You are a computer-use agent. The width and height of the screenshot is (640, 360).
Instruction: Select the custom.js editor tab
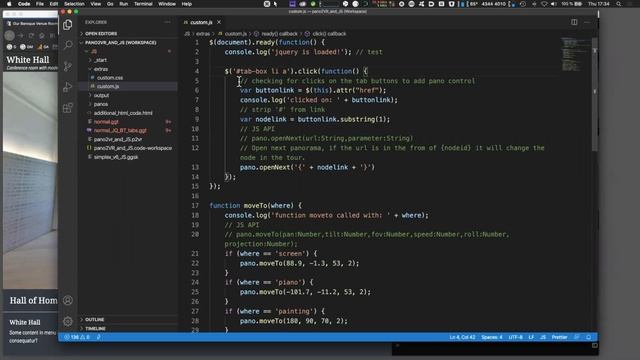(x=201, y=22)
